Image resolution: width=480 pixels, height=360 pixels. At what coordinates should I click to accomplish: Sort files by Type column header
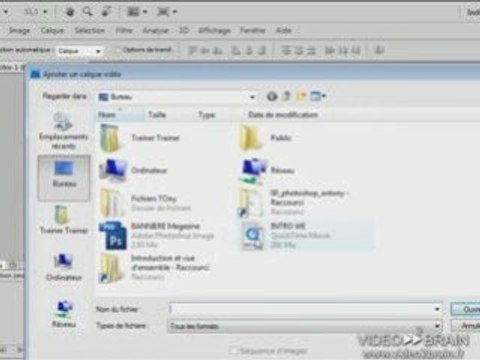[220, 115]
